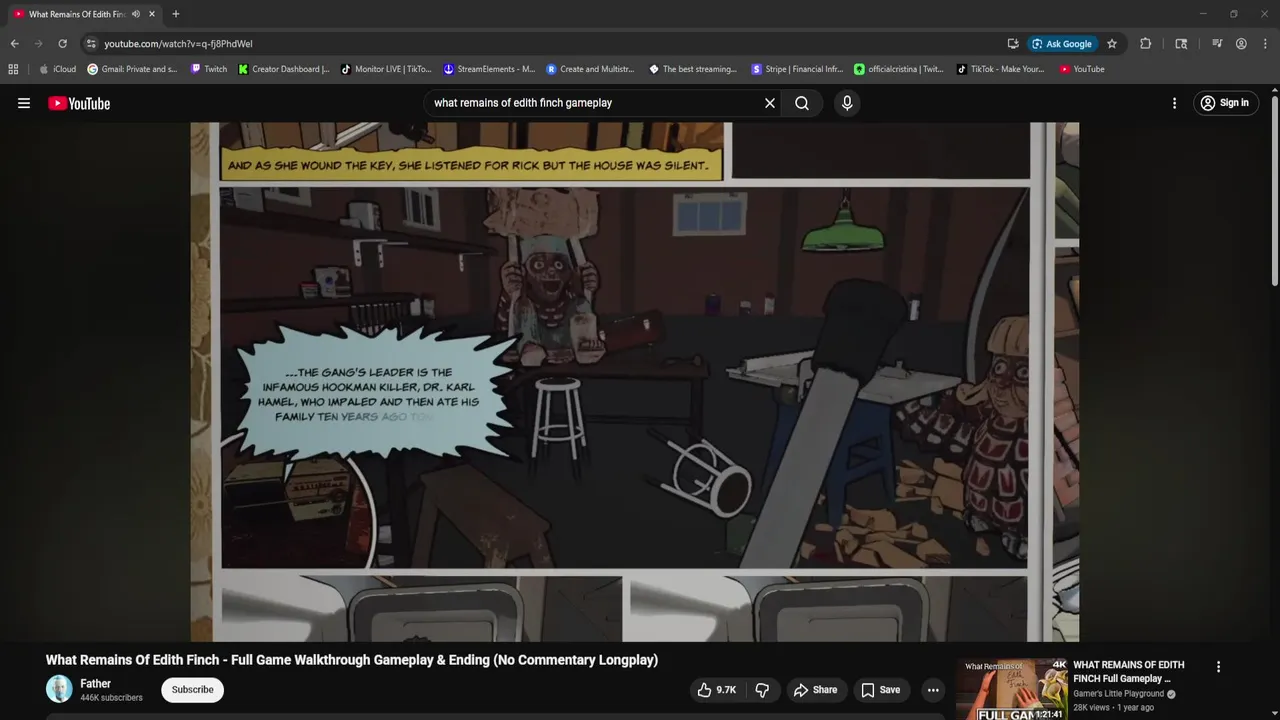
Task: Open the Stripe | Financial Infr... bookmark
Action: (797, 69)
